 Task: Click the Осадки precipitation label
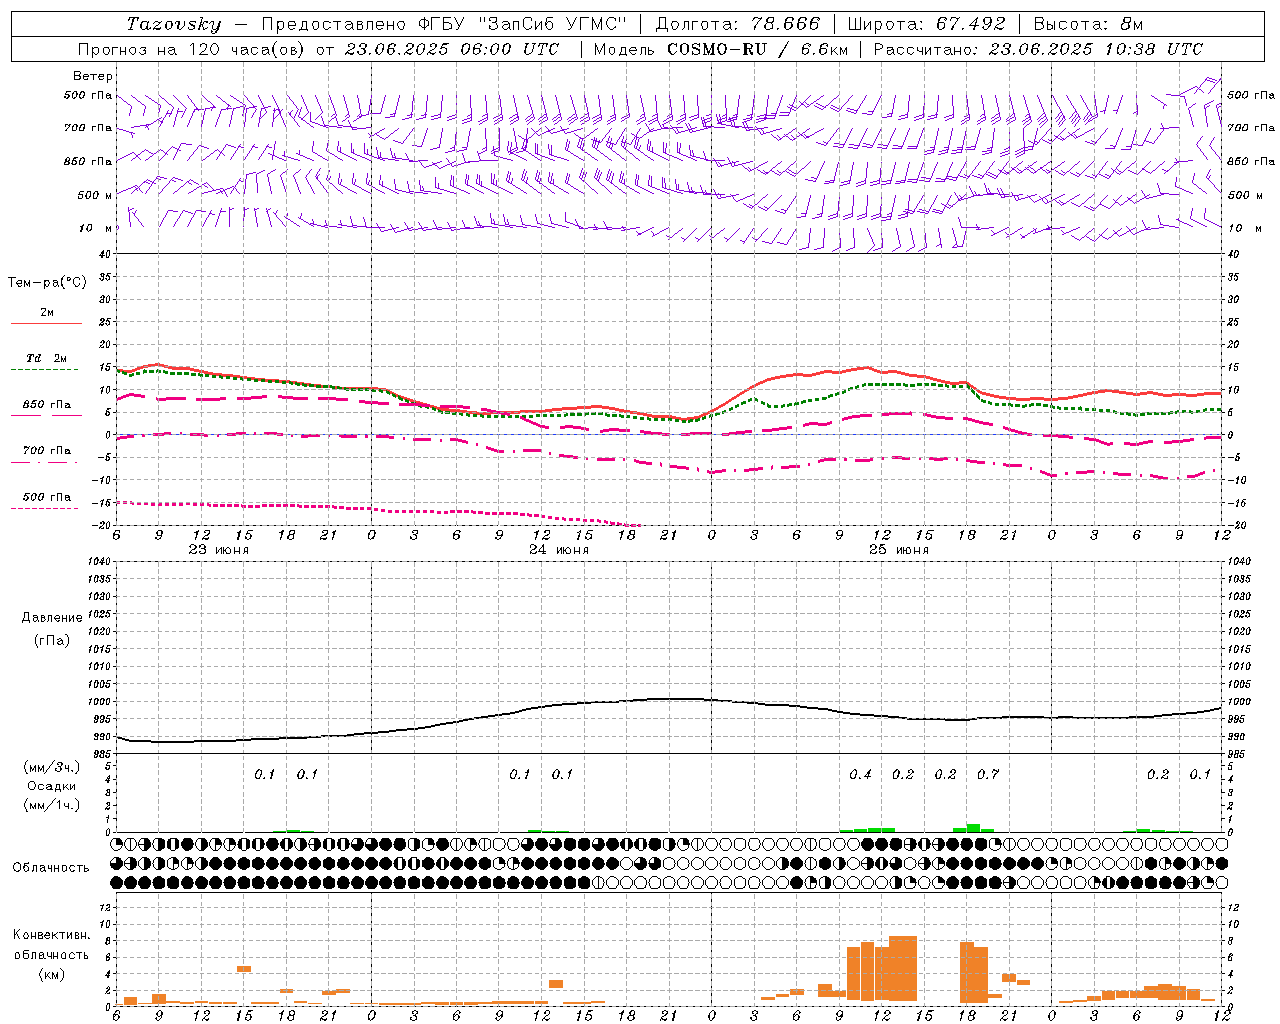tap(52, 786)
